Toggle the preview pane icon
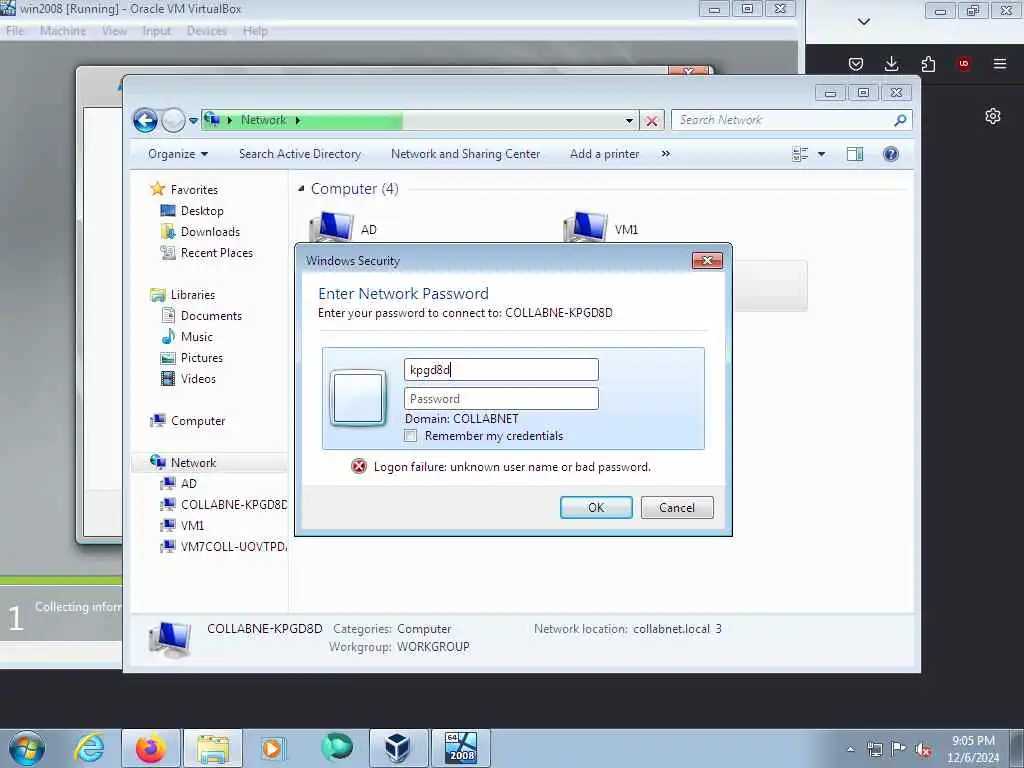 (x=855, y=154)
